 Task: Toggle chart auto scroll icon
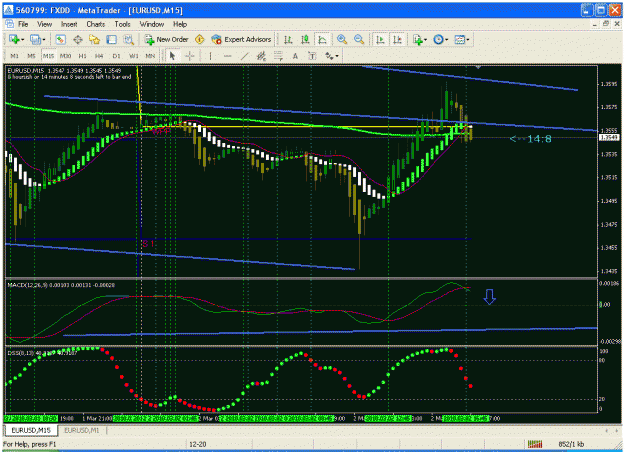click(x=380, y=39)
